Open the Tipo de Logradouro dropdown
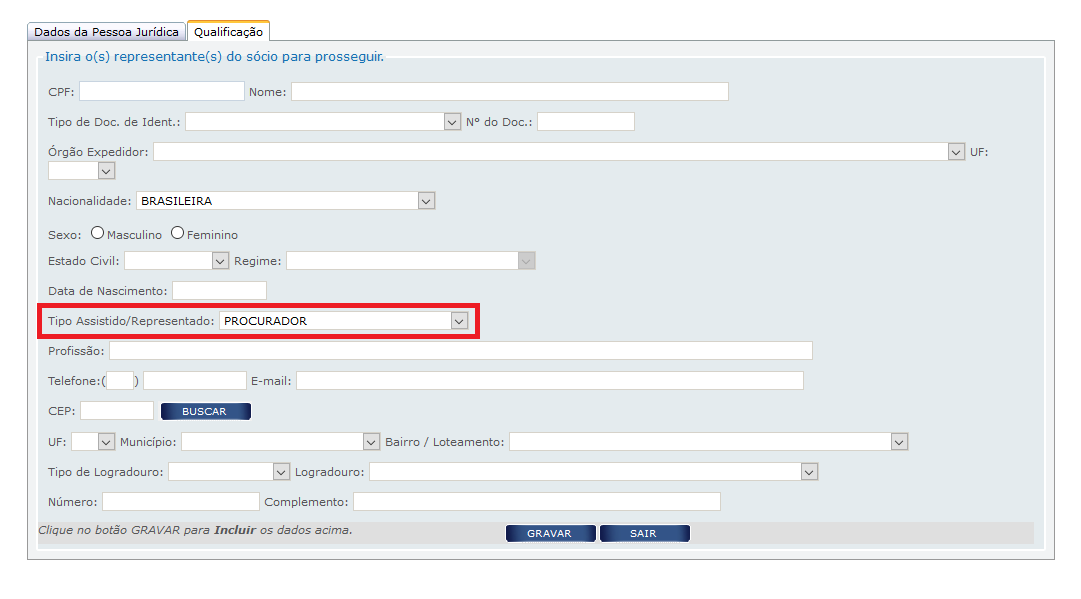Viewport: 1081px width, 599px height. pyautogui.click(x=229, y=472)
